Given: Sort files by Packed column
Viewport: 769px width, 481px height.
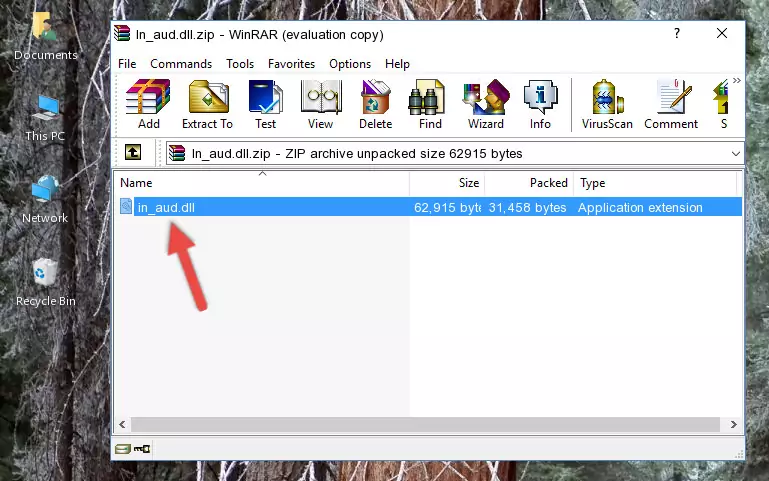Looking at the screenshot, I should [x=529, y=183].
